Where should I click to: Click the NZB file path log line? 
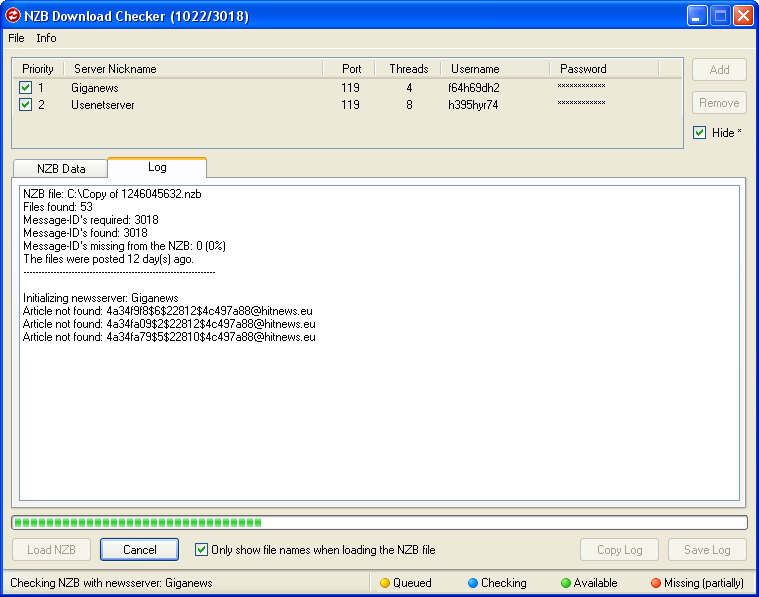pos(112,194)
